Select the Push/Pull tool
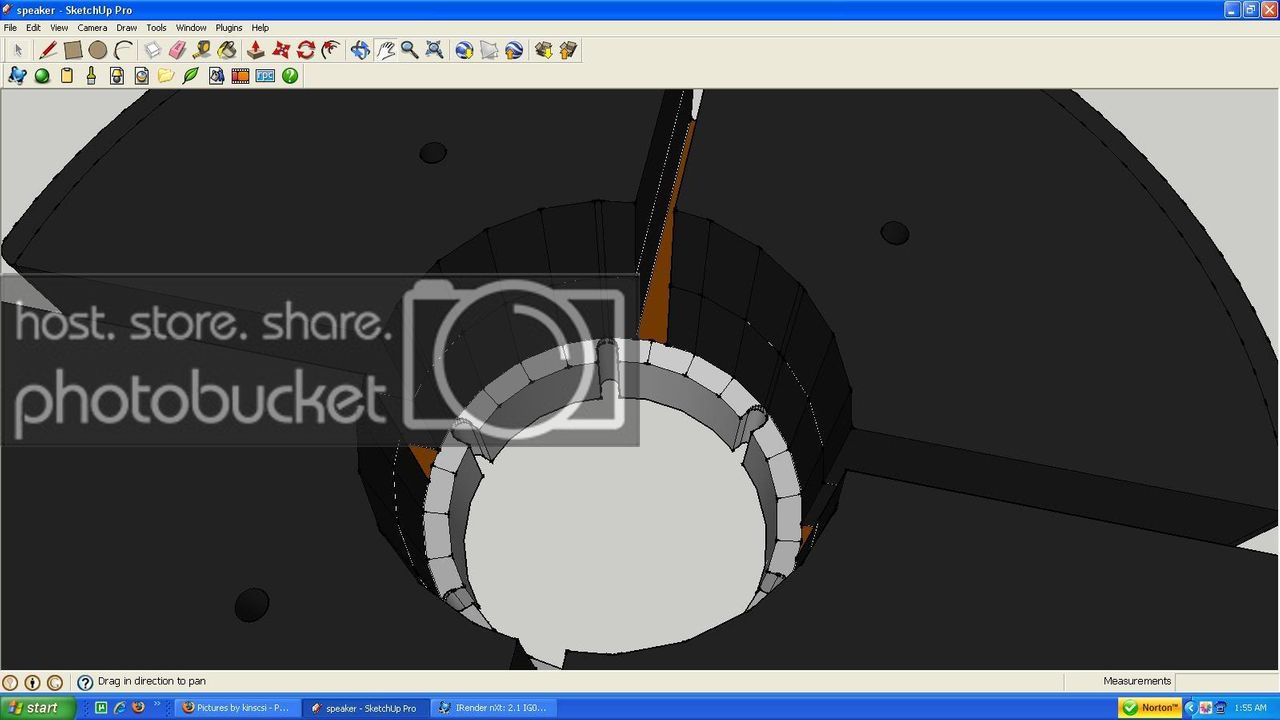Image resolution: width=1280 pixels, height=720 pixels. (x=256, y=50)
